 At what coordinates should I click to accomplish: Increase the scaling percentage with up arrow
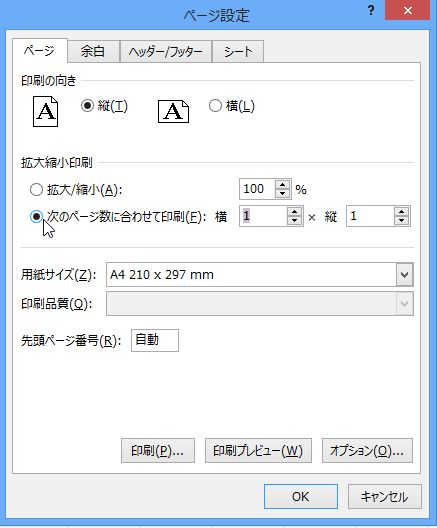tap(282, 185)
